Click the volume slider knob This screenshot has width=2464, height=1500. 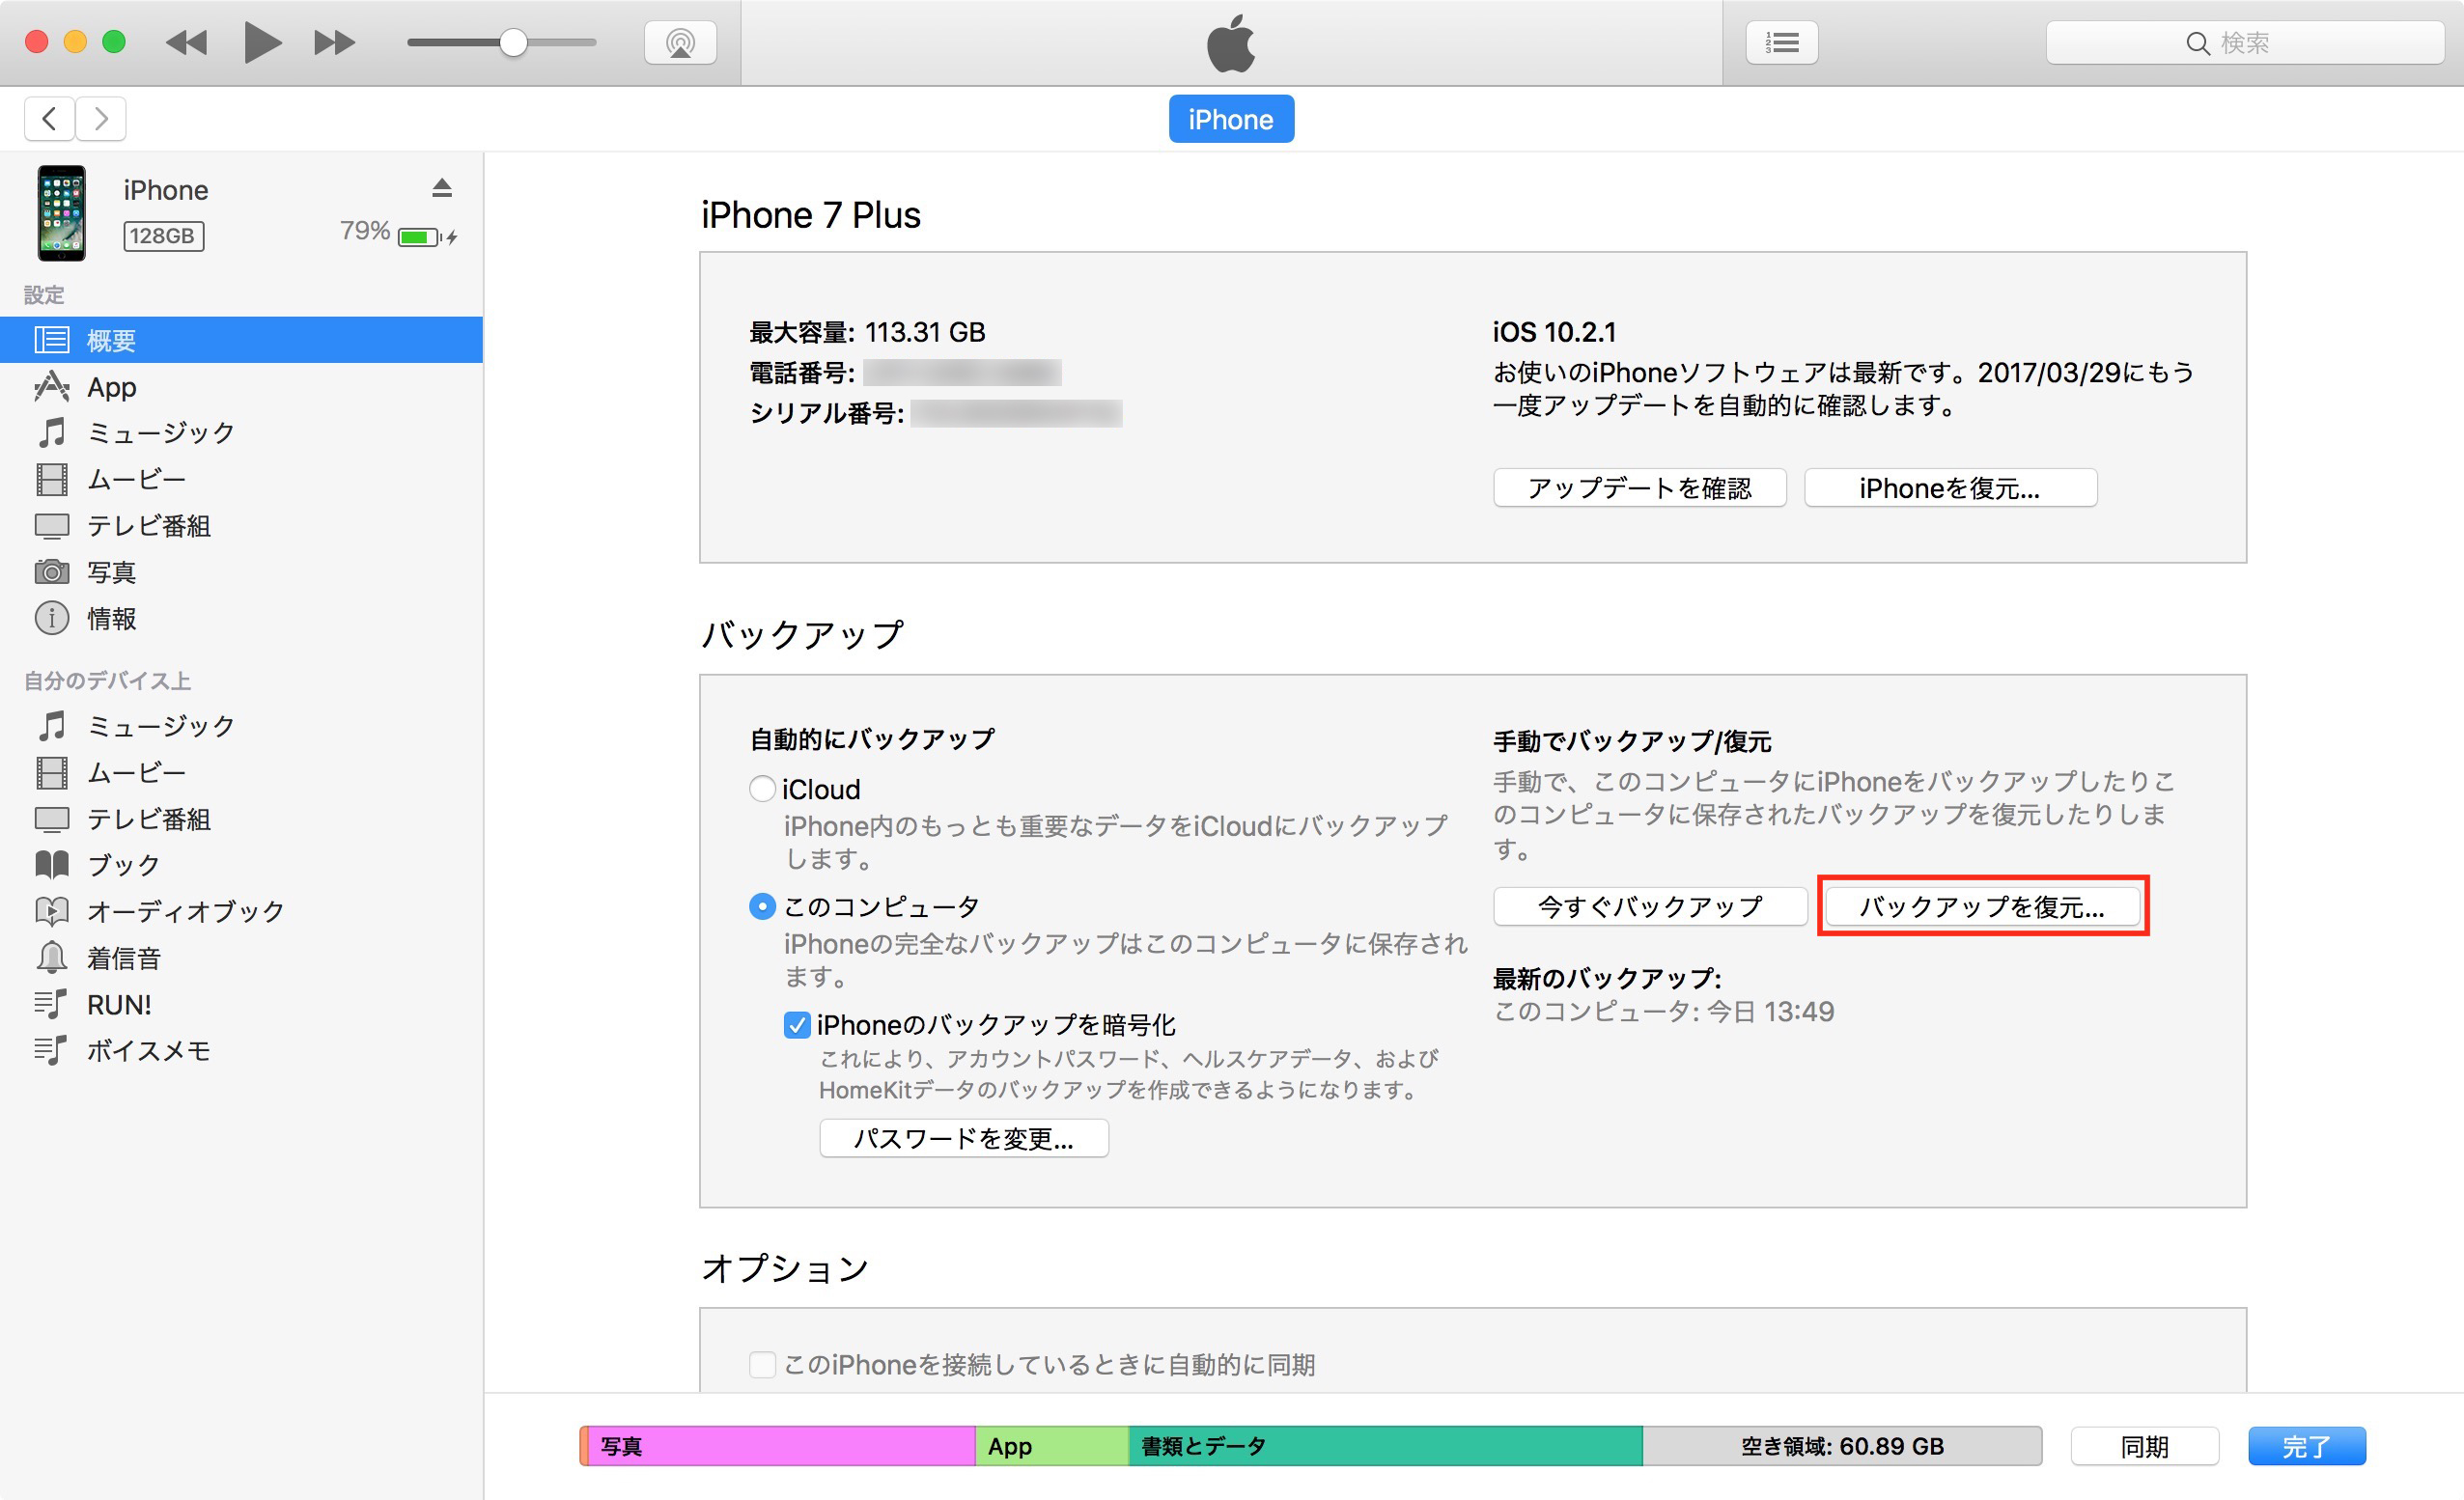pyautogui.click(x=513, y=43)
